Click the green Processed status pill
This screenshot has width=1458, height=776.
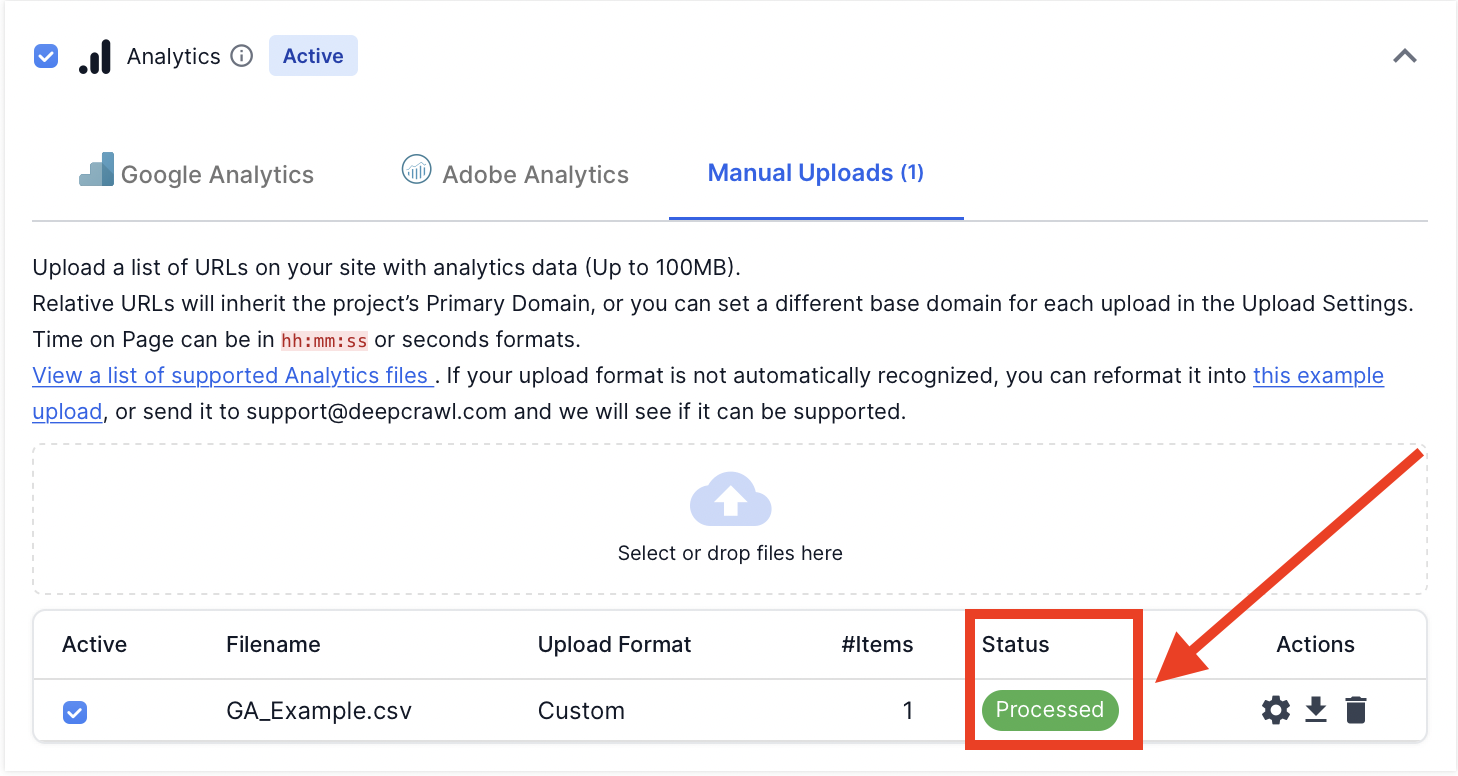click(x=1050, y=710)
